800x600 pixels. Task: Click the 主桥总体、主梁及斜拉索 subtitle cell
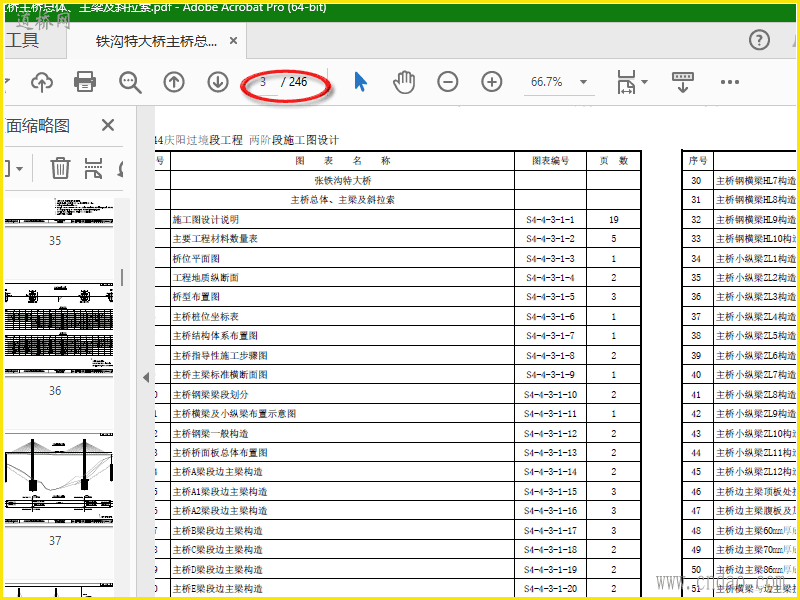coord(342,199)
